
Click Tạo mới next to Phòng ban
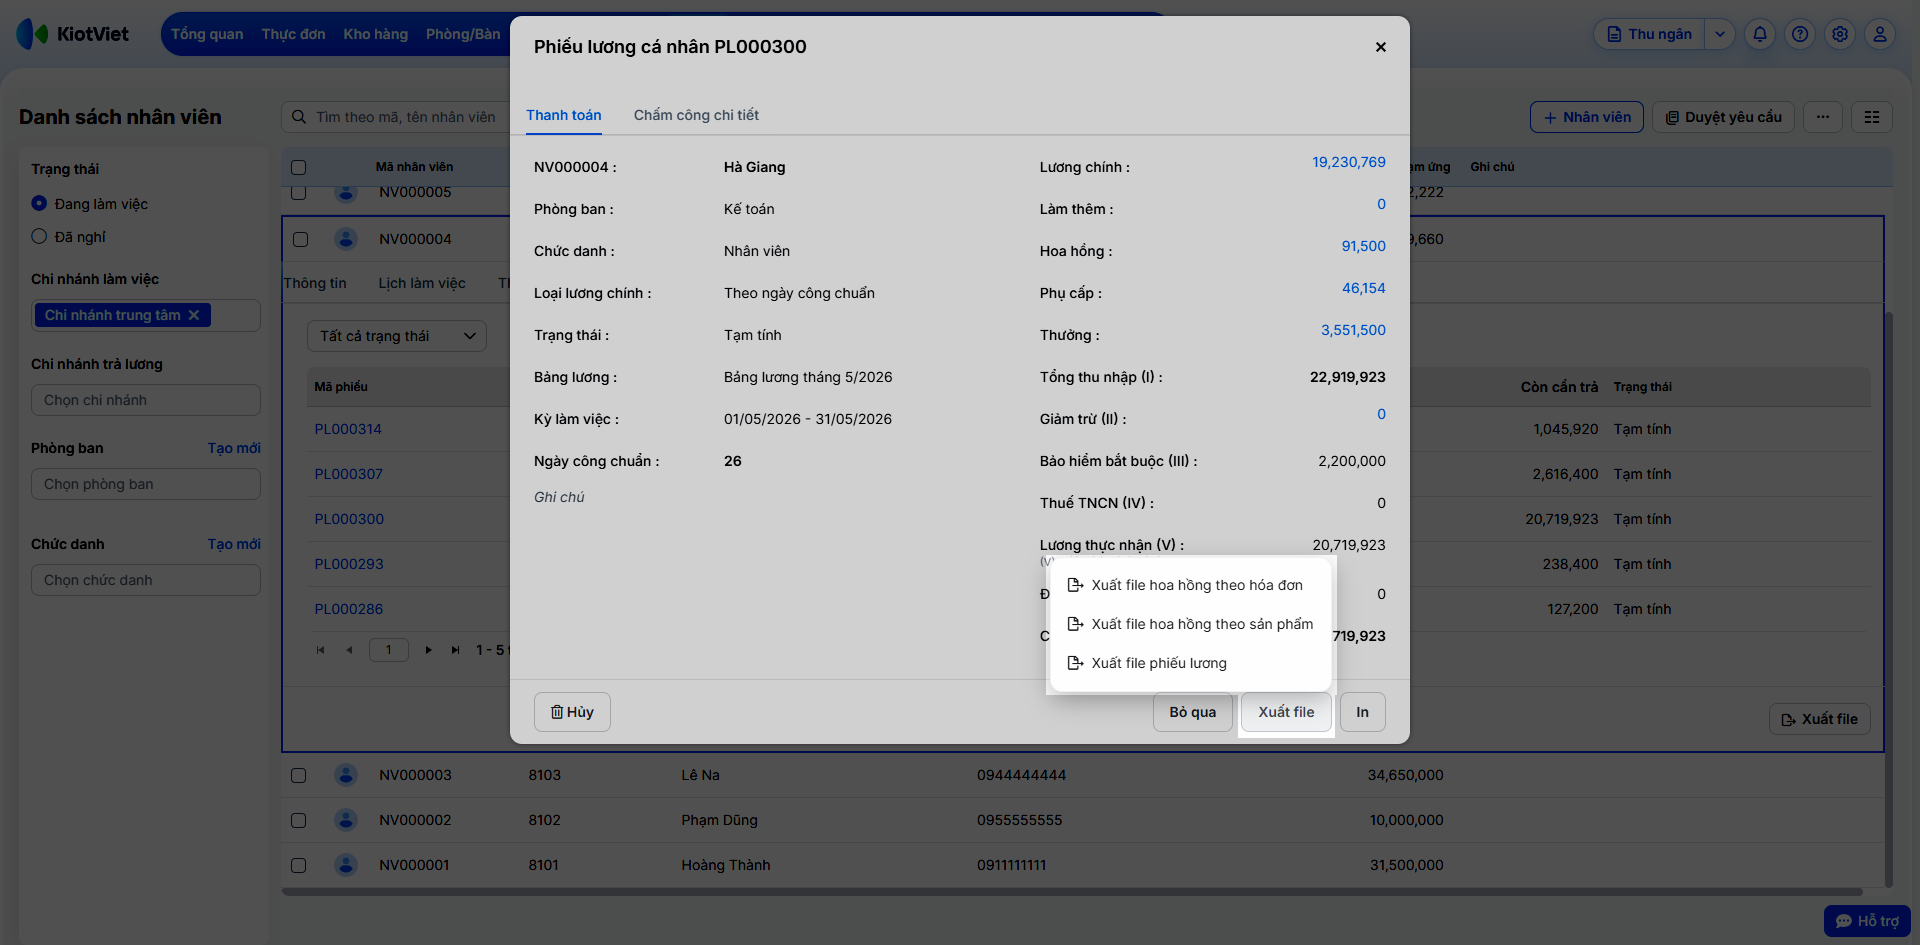tap(234, 448)
